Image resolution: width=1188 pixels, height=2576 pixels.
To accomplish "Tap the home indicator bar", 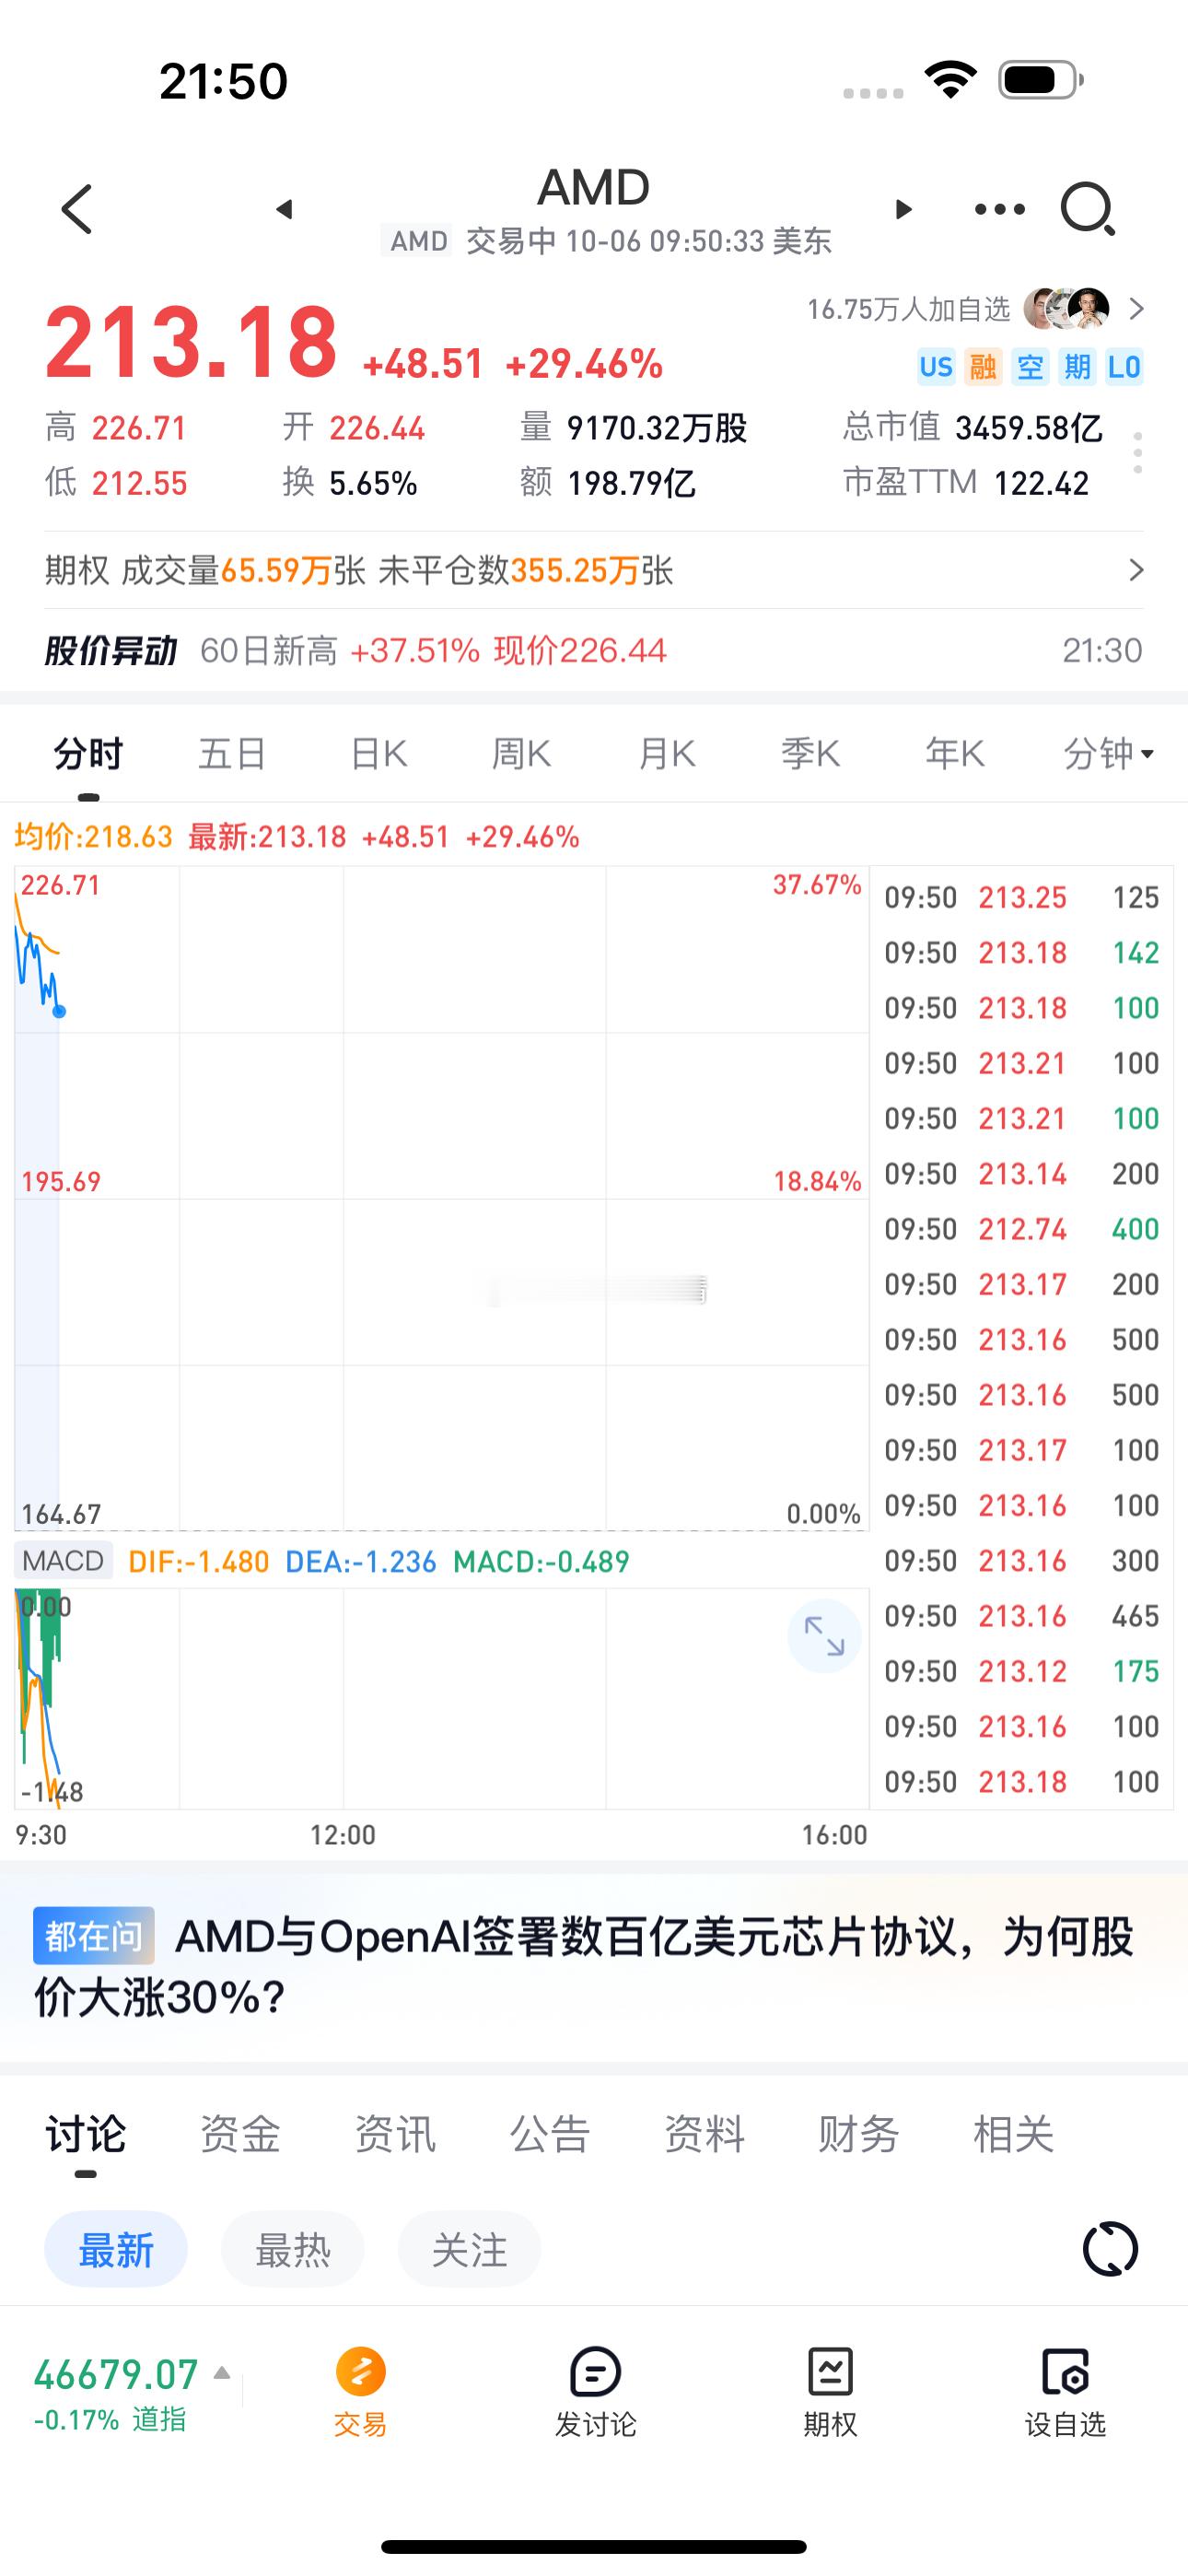I will (x=594, y=2546).
